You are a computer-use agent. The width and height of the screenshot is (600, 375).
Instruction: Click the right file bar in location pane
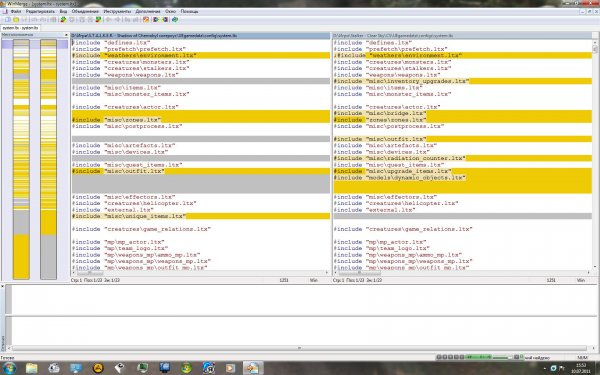pos(48,159)
